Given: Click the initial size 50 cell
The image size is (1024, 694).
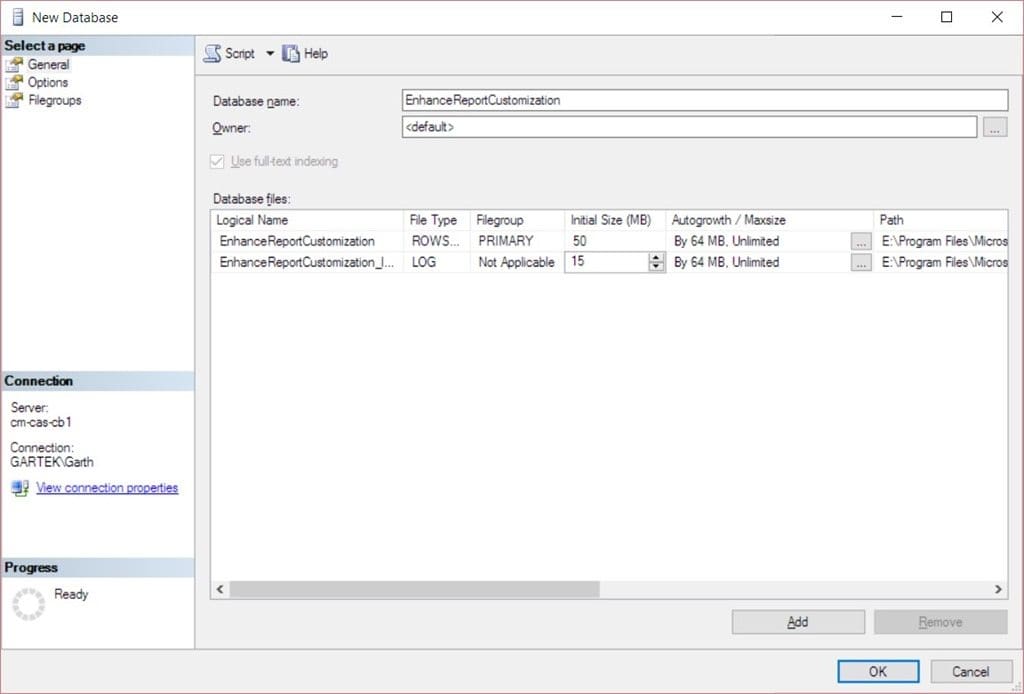Looking at the screenshot, I should (x=615, y=241).
